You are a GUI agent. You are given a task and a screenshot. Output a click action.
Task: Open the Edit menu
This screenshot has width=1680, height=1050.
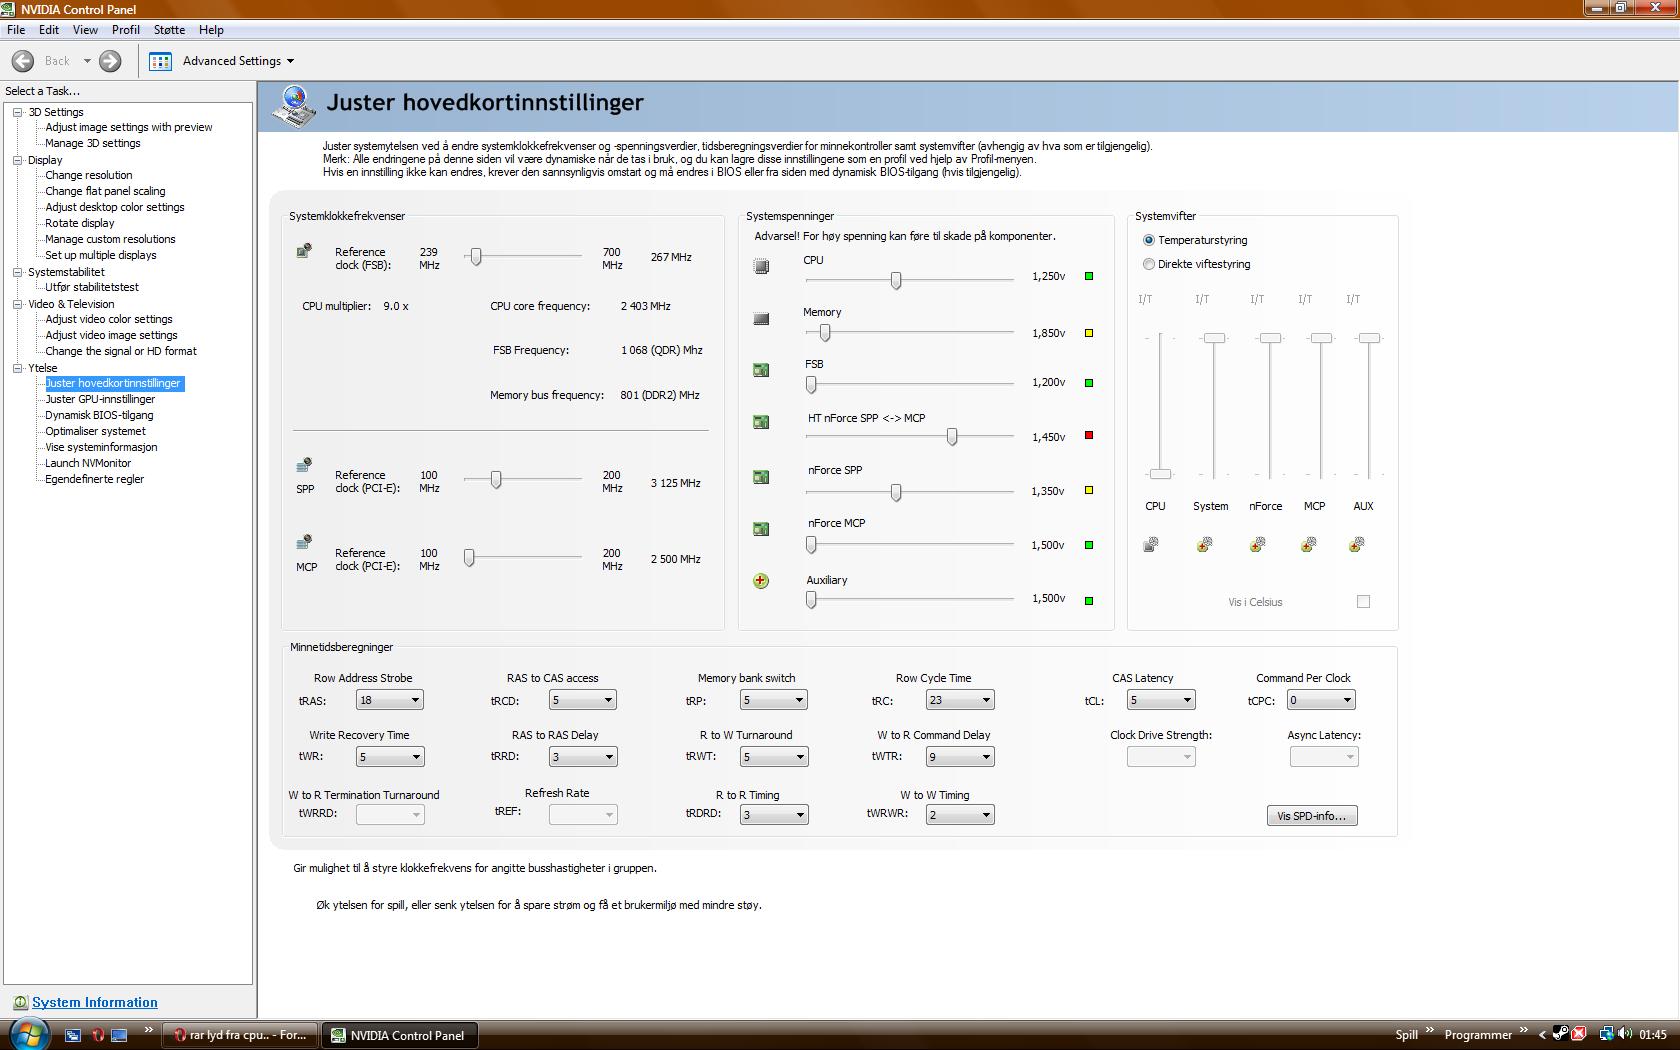click(49, 30)
